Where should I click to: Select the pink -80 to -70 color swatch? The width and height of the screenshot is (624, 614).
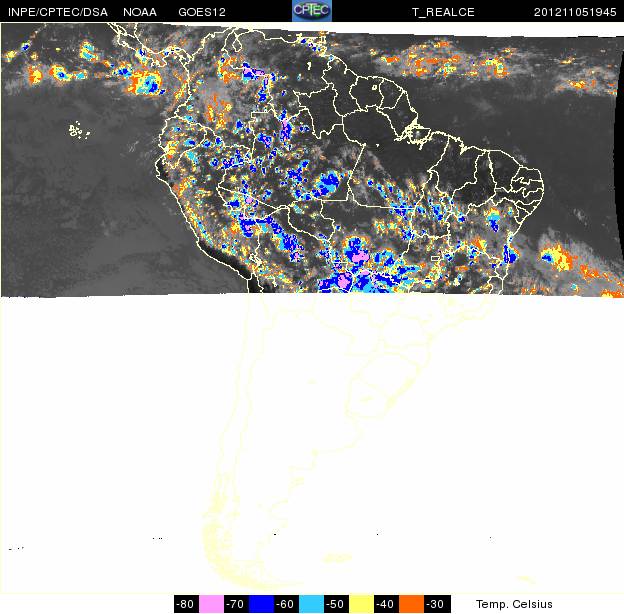[x=211, y=604]
